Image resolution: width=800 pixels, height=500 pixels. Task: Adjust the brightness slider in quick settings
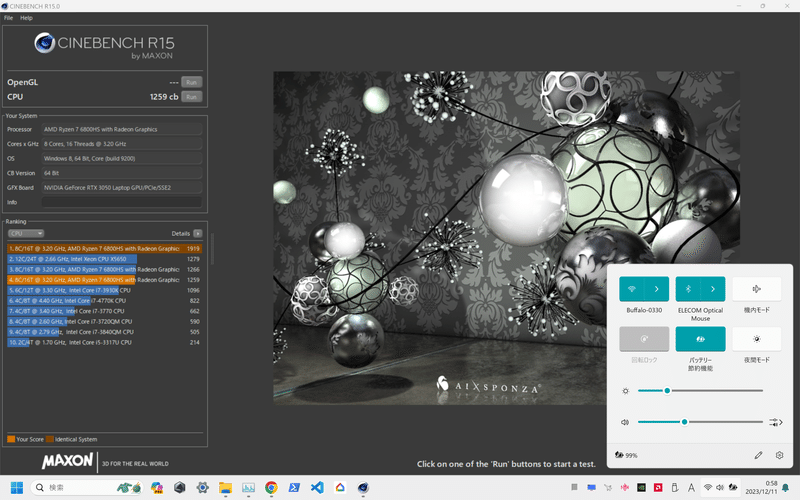point(700,391)
